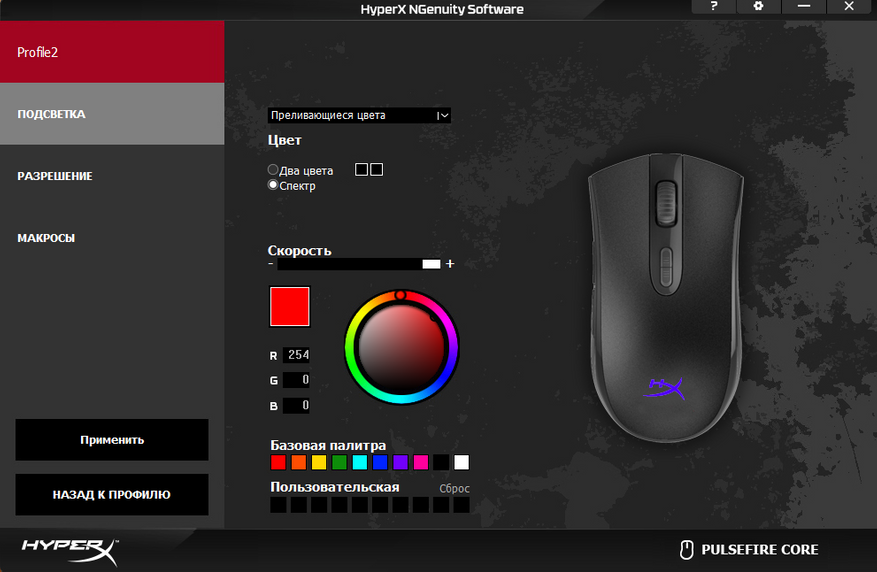Click inside the color wheel saturation disc
This screenshot has height=572, width=877.
[x=402, y=347]
